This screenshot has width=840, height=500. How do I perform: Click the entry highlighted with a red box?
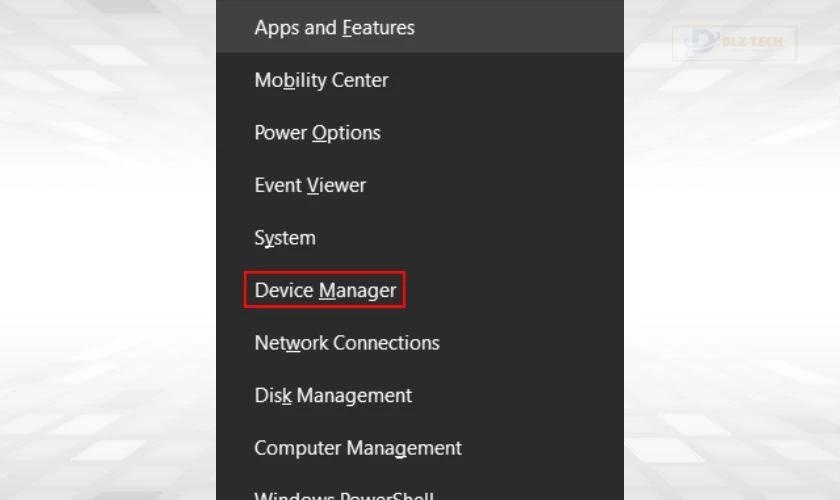tap(325, 291)
